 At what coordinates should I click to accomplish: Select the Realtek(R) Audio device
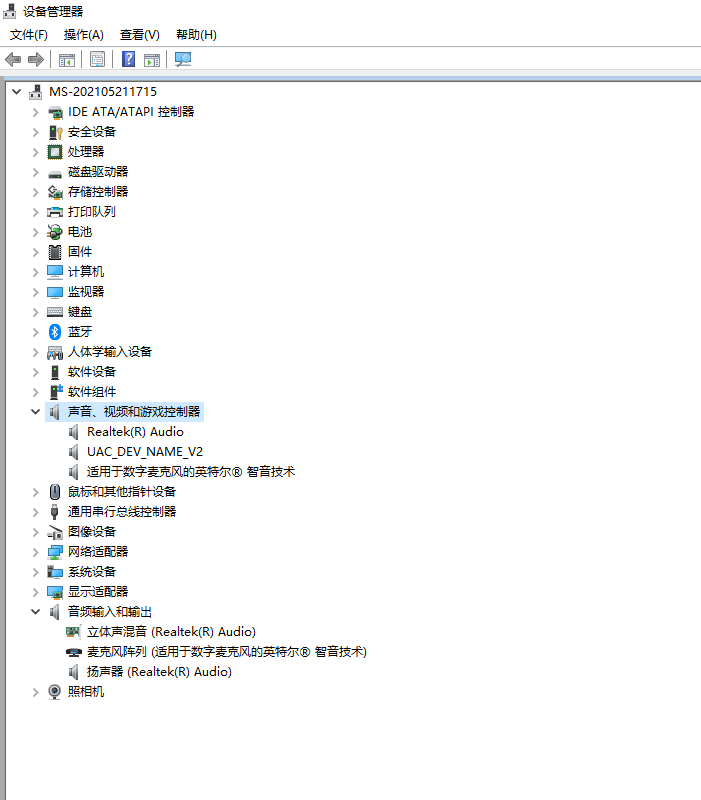click(x=135, y=432)
